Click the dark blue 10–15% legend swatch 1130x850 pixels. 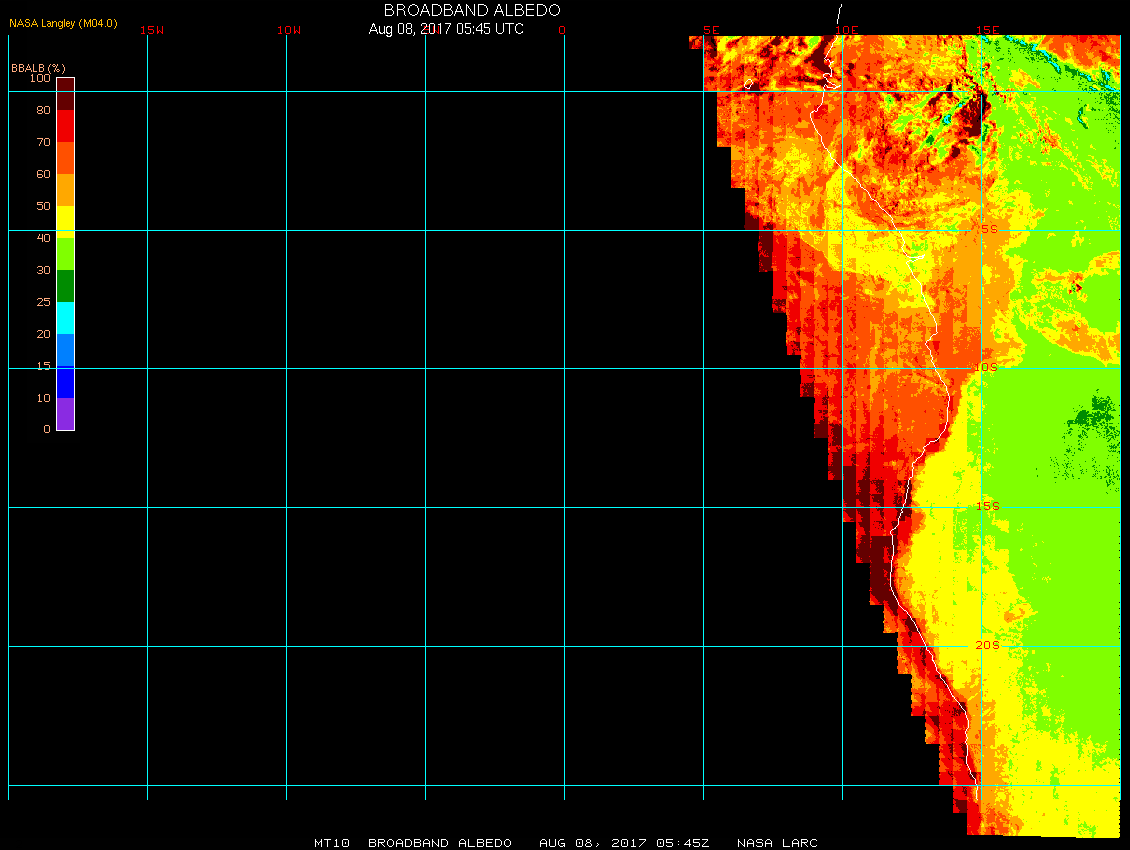[65, 382]
